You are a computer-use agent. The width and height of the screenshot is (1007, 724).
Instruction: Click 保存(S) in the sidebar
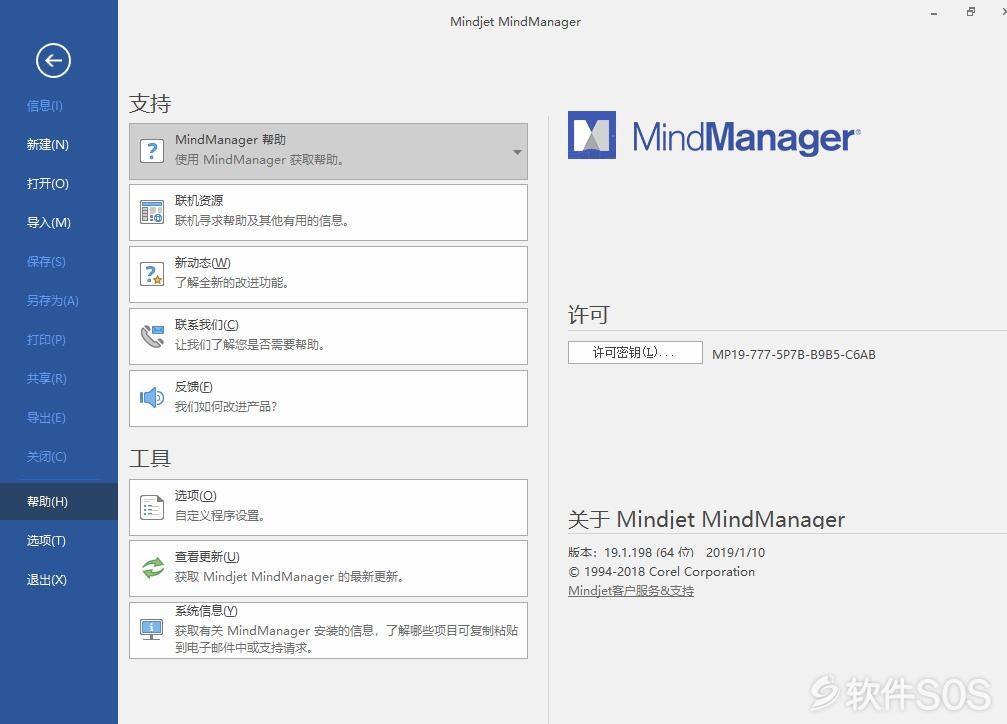click(x=46, y=261)
